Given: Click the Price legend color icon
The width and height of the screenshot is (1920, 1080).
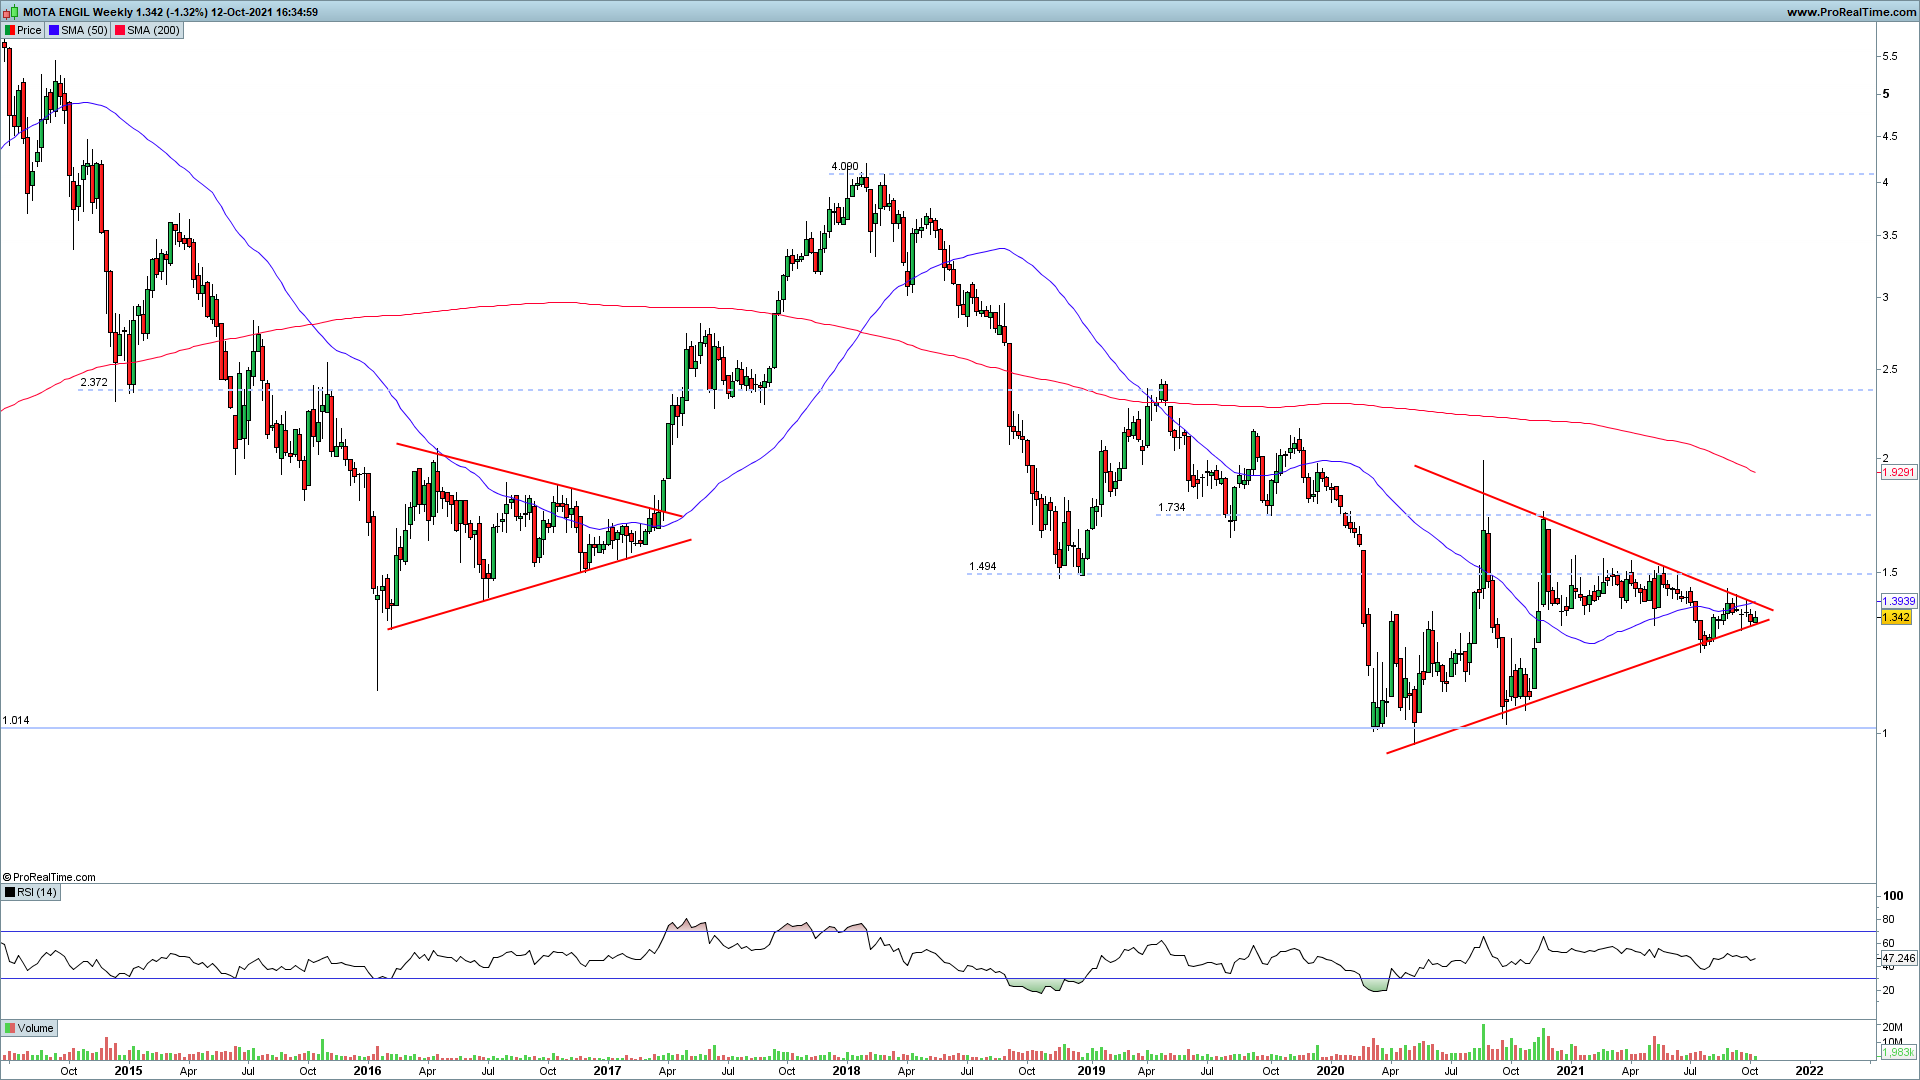Looking at the screenshot, I should point(10,30).
